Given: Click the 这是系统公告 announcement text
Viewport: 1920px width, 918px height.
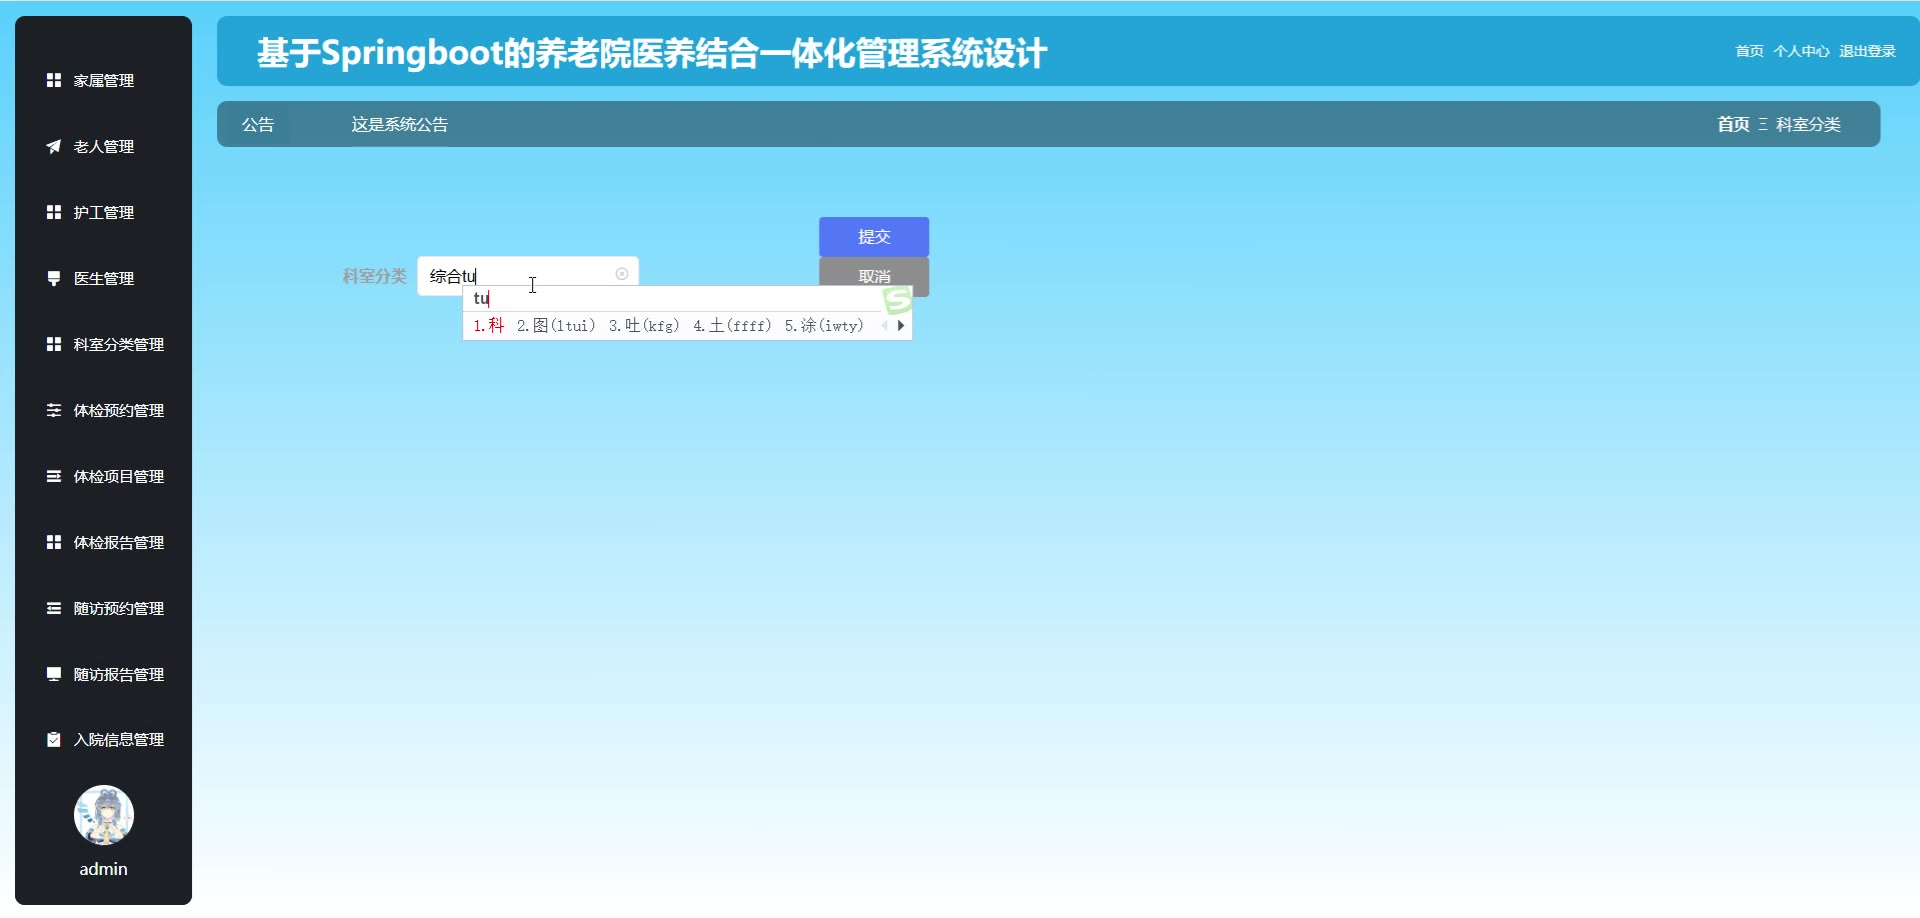Looking at the screenshot, I should 399,124.
